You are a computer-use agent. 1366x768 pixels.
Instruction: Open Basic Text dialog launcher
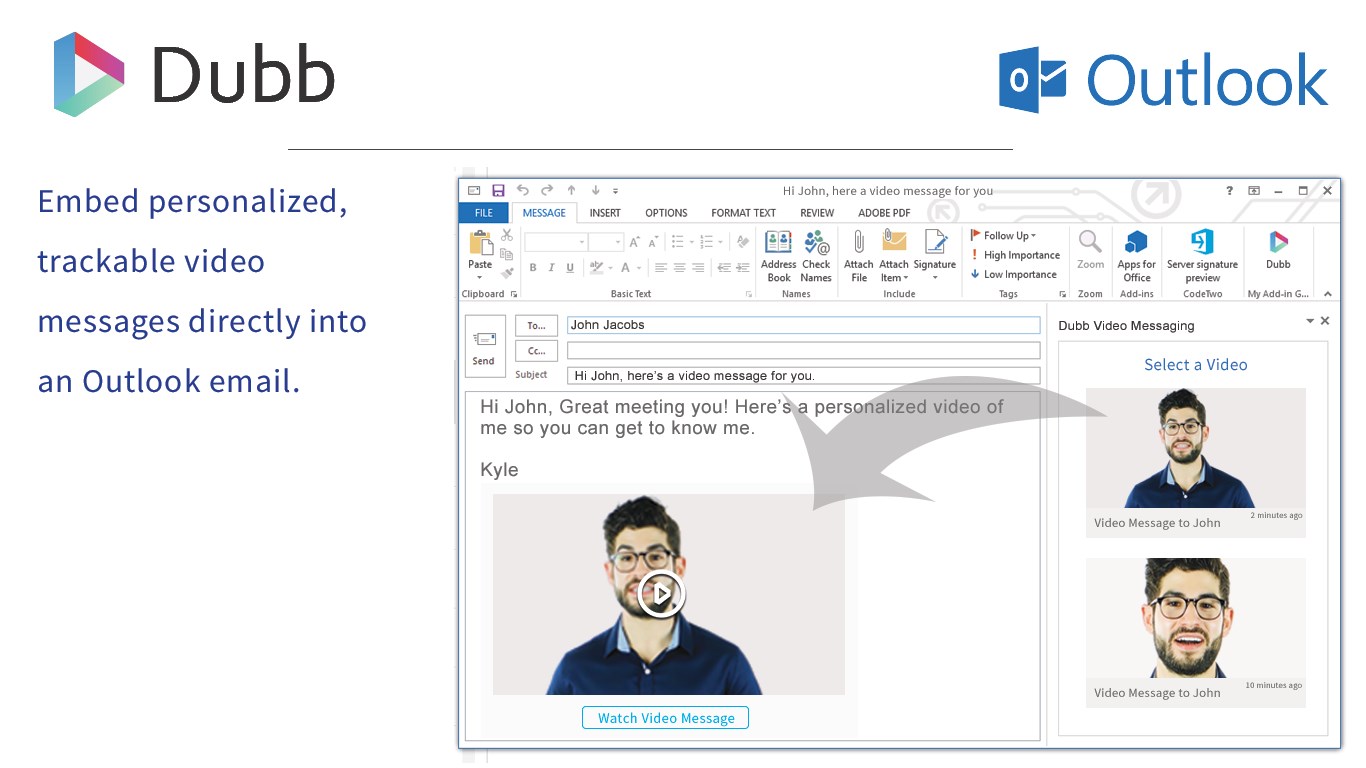click(749, 294)
